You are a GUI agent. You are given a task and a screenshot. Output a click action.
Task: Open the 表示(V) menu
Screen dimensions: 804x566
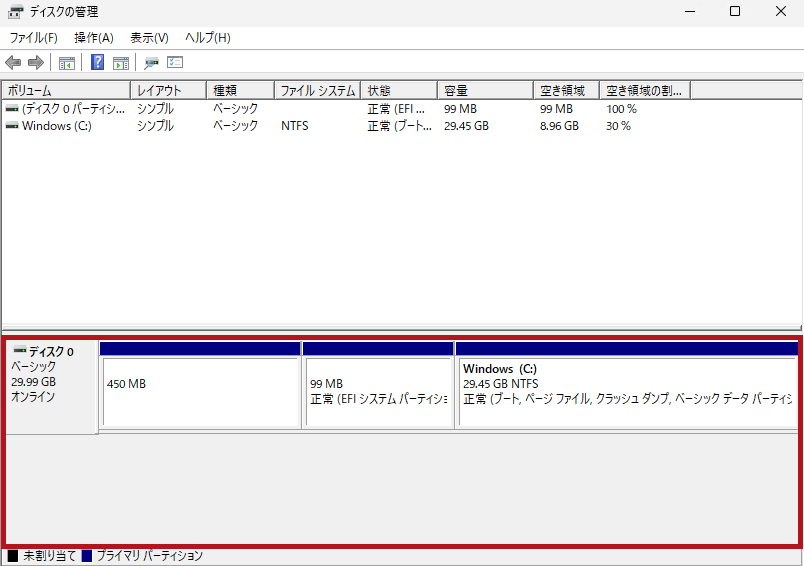tap(149, 38)
